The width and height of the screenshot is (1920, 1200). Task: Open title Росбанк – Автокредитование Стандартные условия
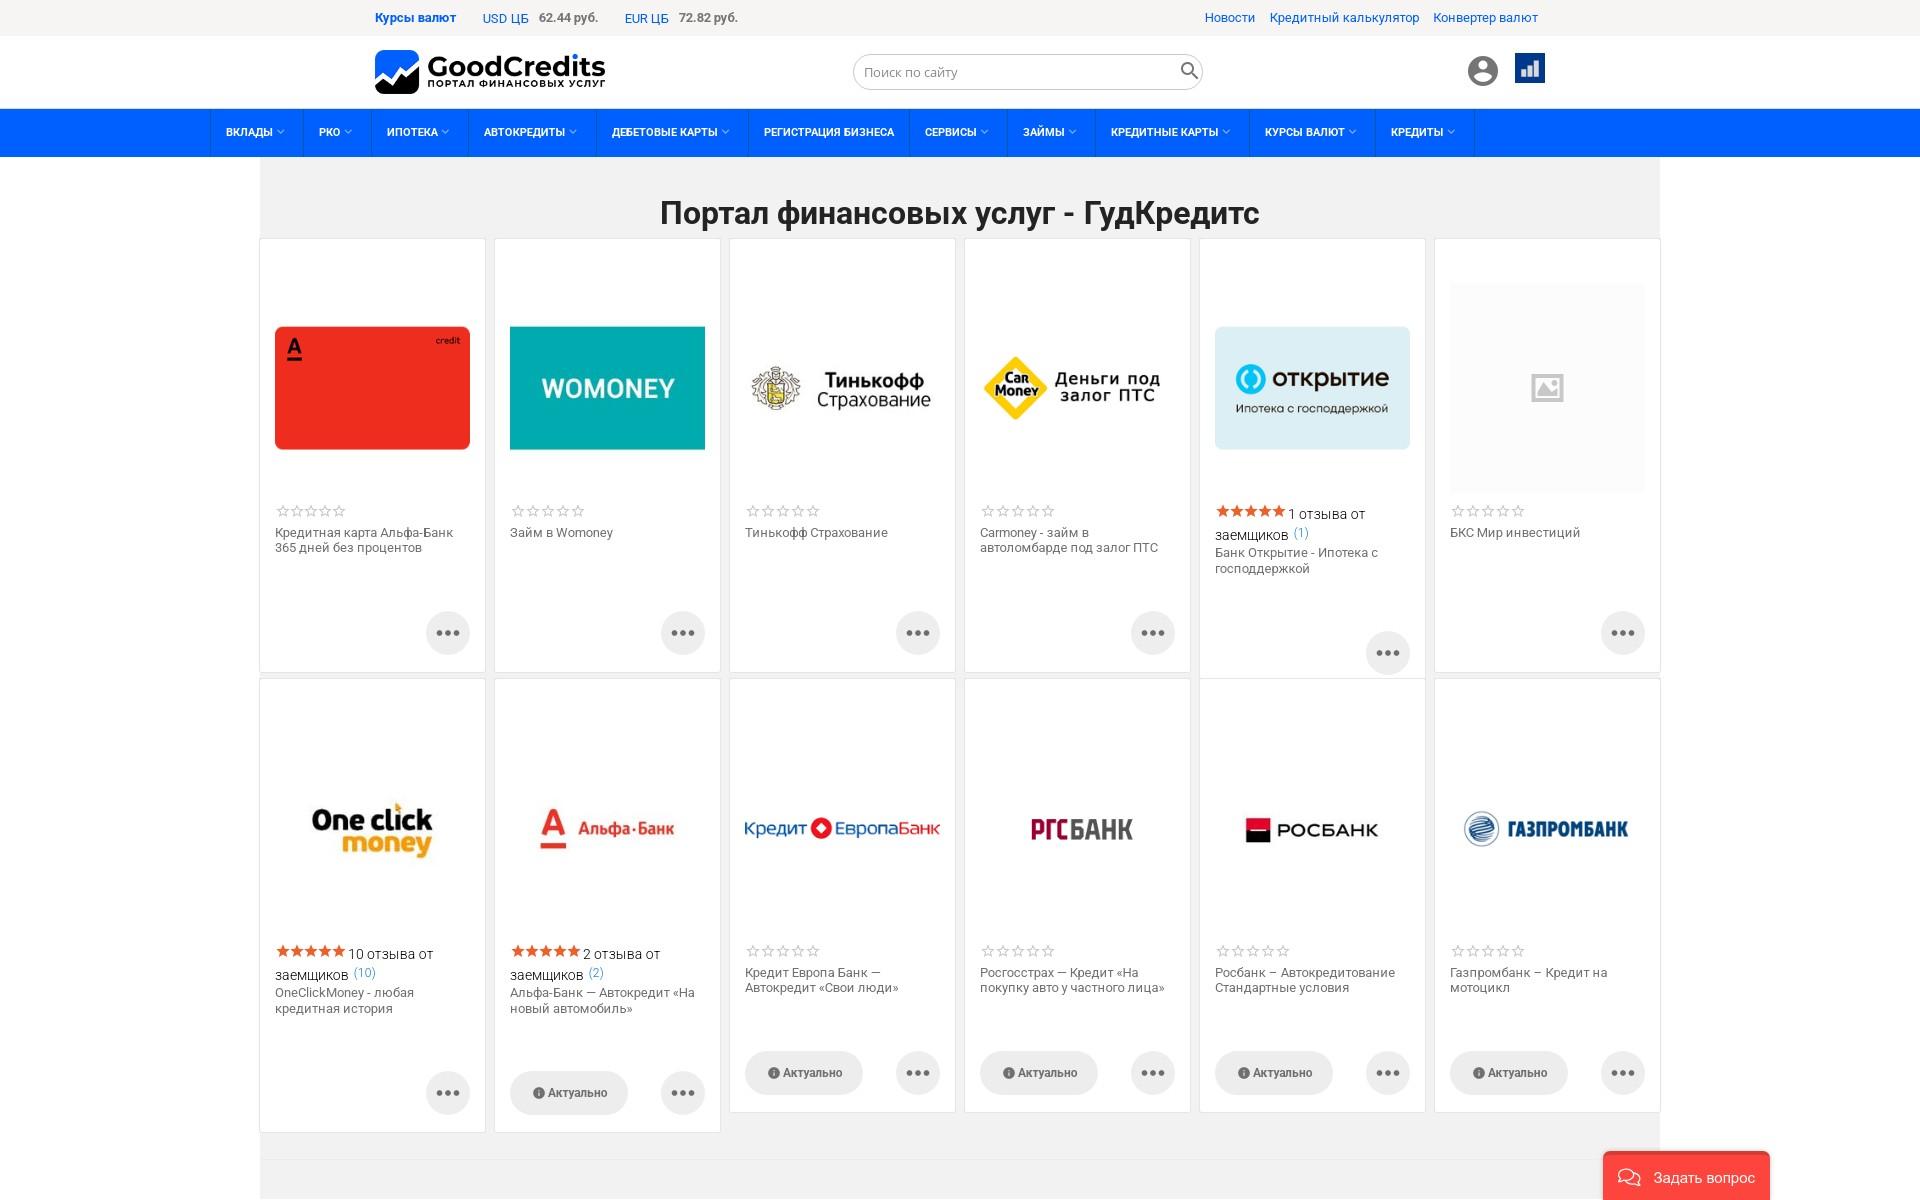1305,980
